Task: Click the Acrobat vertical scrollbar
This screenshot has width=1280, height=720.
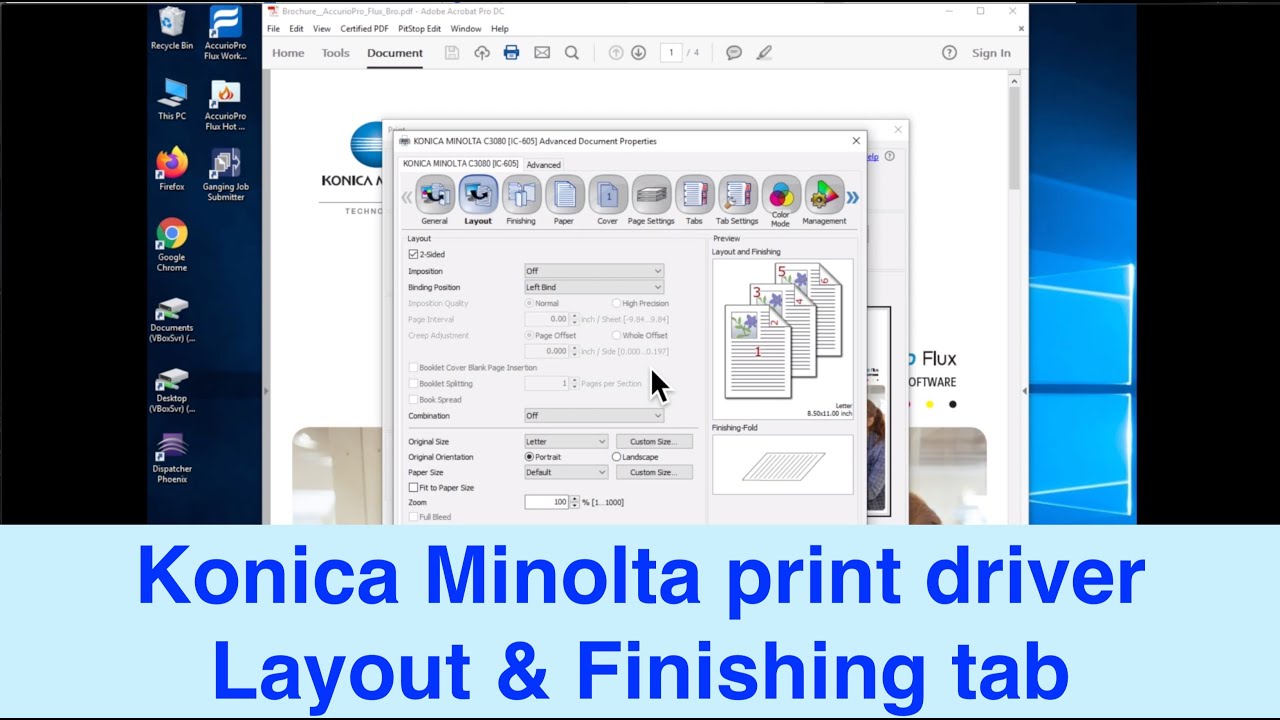Action: 1014,140
